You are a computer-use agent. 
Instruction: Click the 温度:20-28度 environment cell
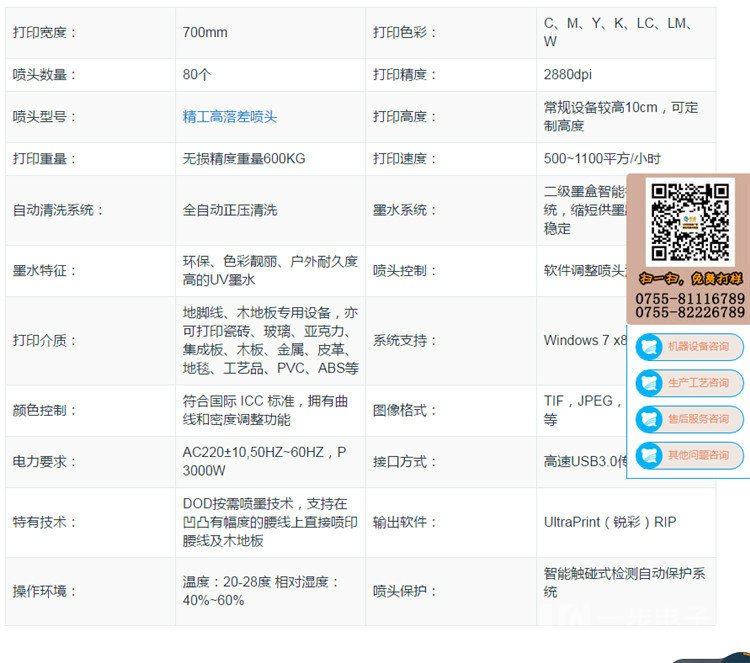pyautogui.click(x=260, y=591)
